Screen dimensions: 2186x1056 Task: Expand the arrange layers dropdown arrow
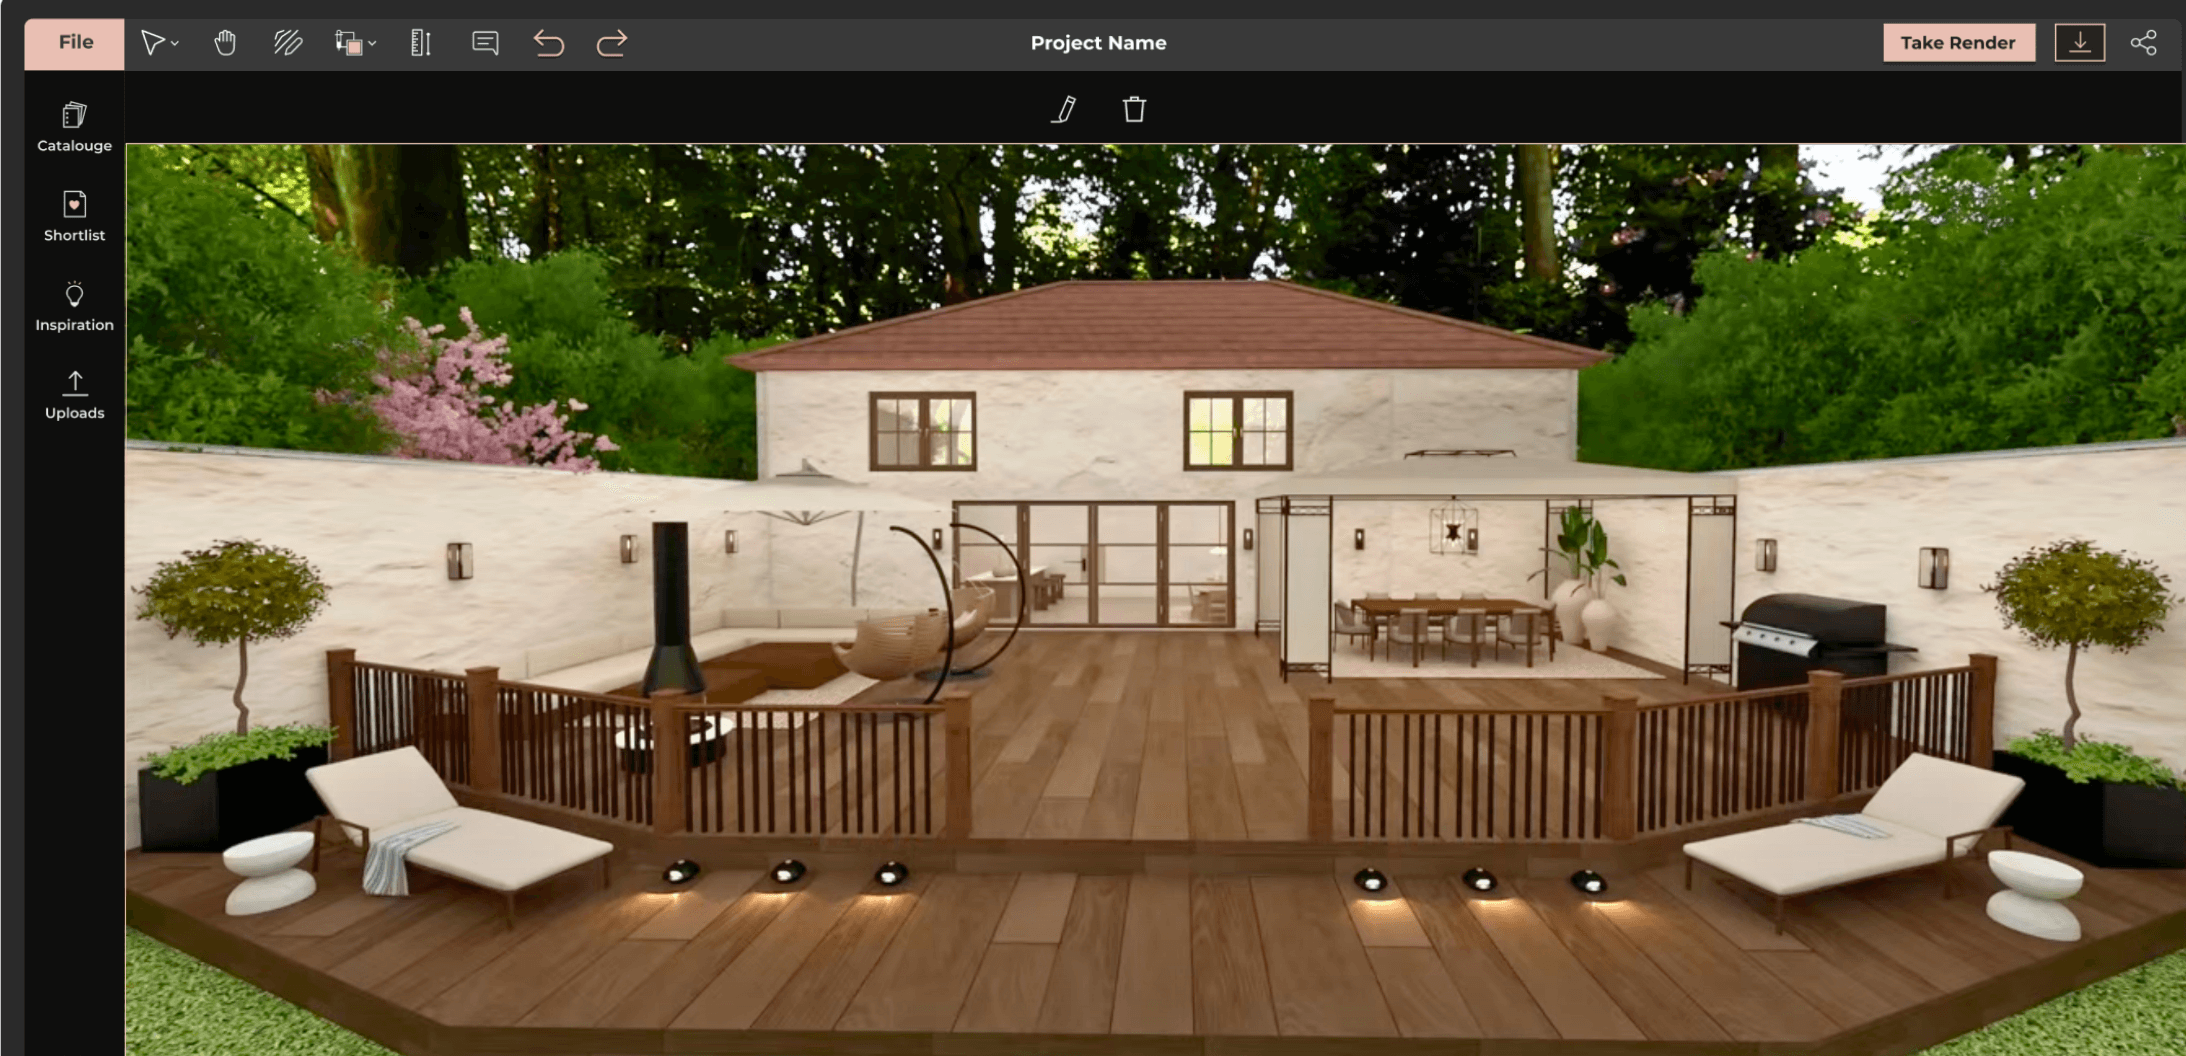pos(372,44)
